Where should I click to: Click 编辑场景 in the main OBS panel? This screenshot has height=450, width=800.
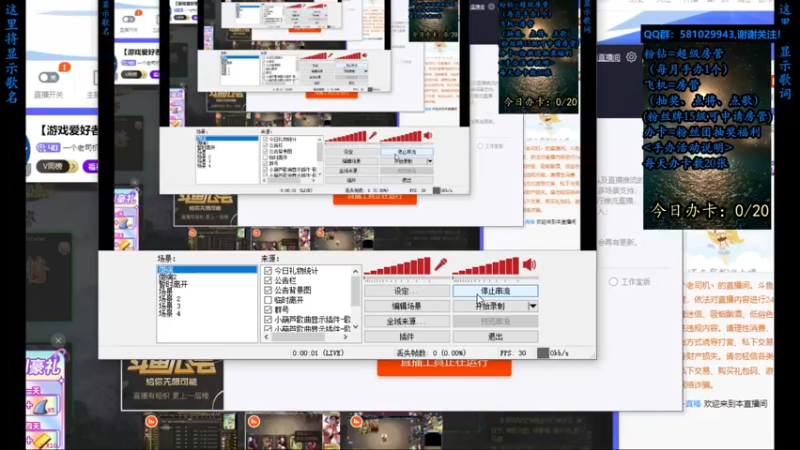(407, 306)
